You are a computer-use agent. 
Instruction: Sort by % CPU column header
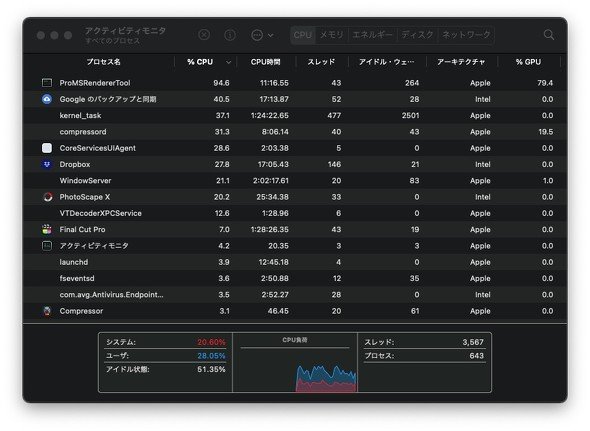[200, 62]
